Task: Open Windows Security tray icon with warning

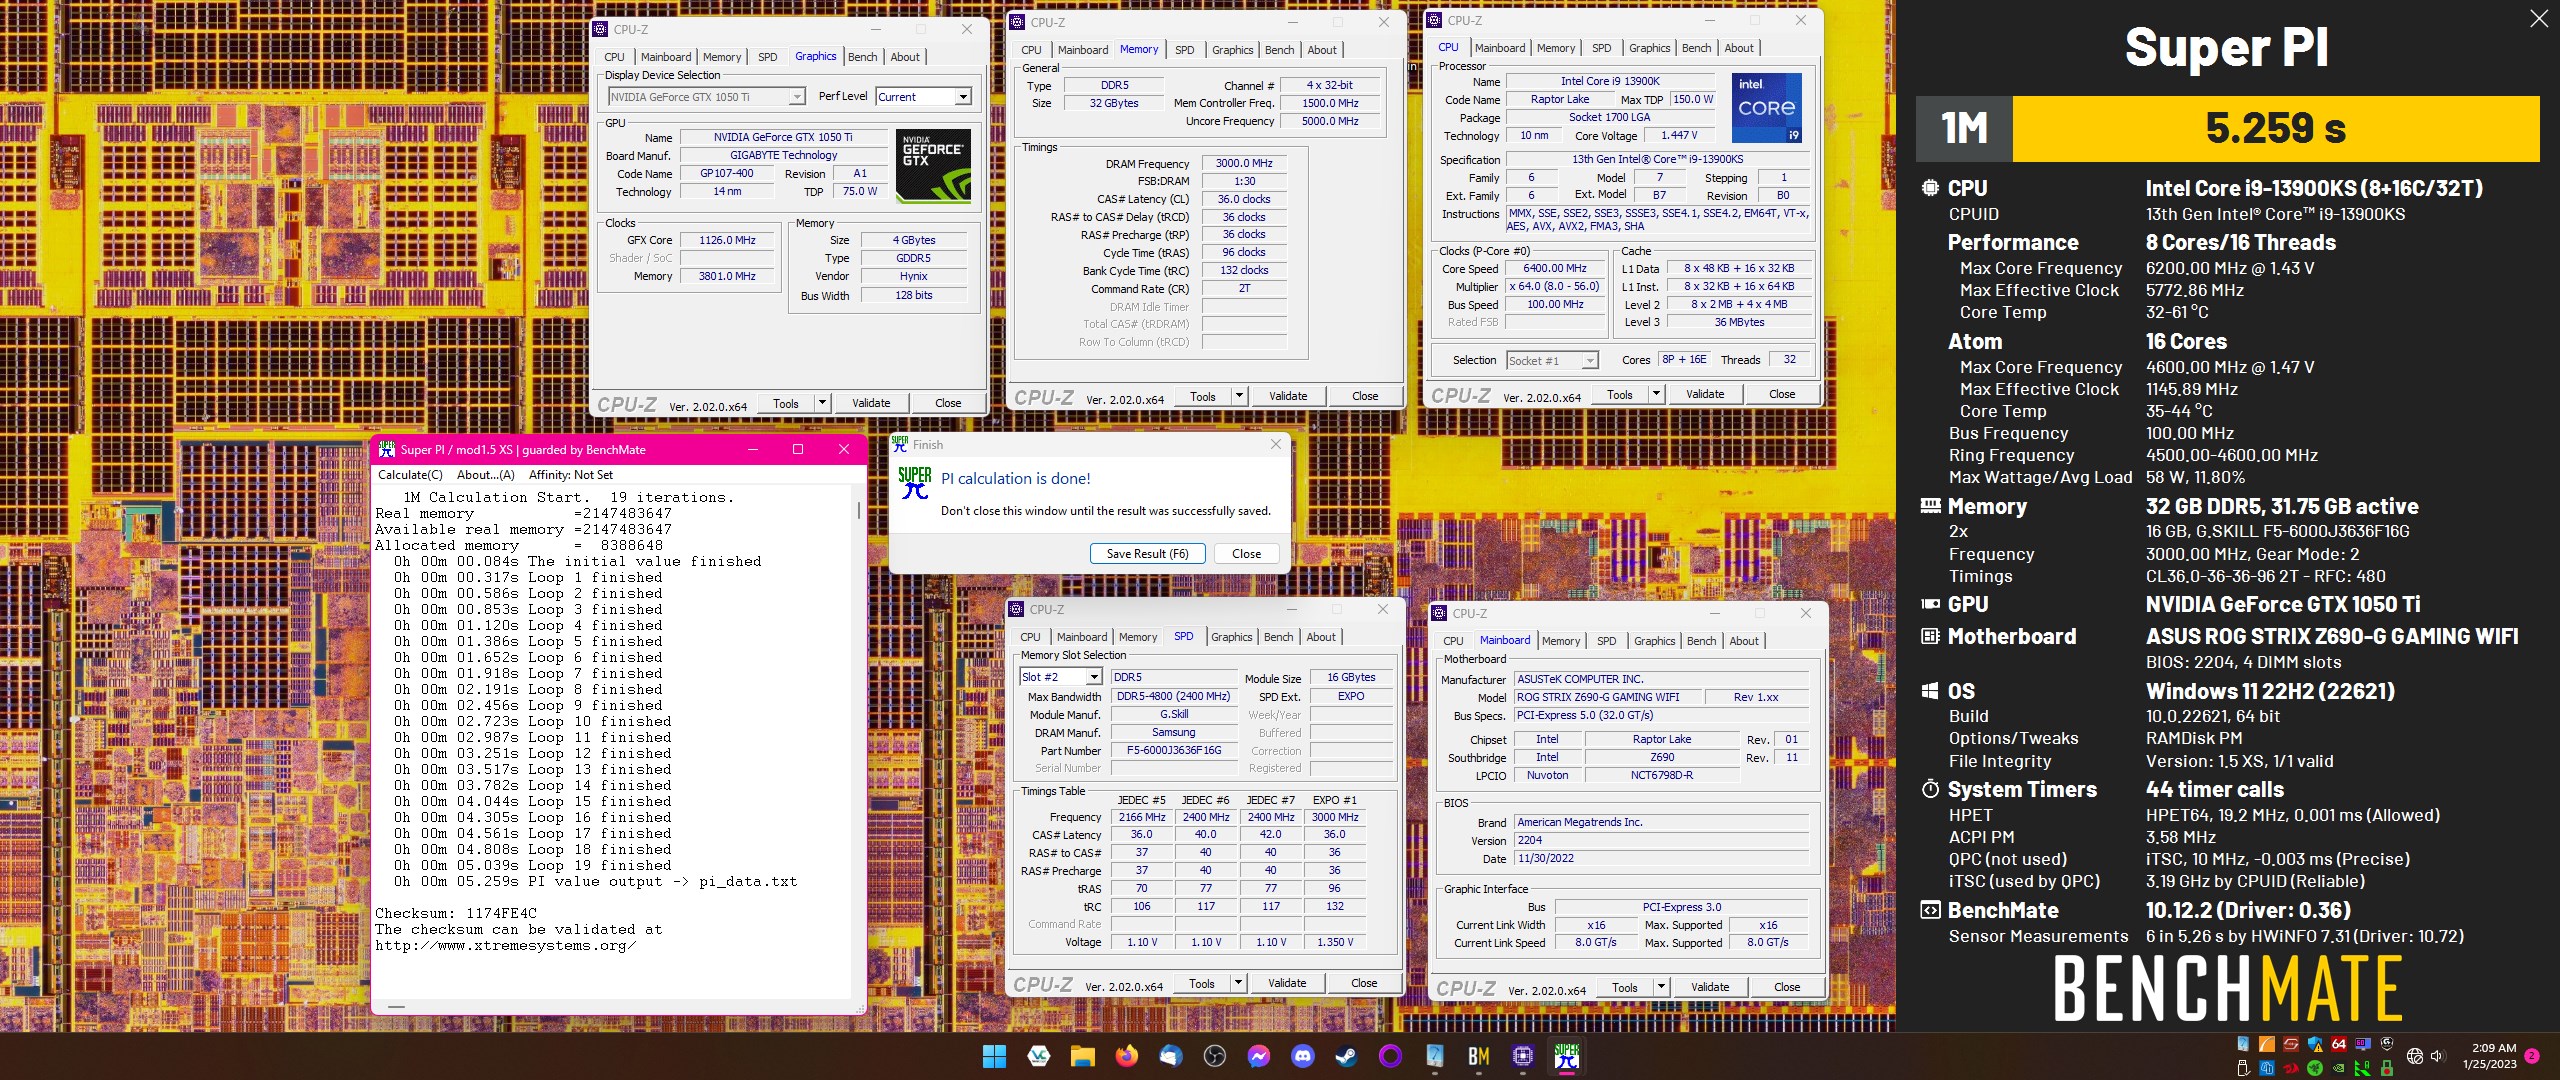Action: pyautogui.click(x=2315, y=1045)
